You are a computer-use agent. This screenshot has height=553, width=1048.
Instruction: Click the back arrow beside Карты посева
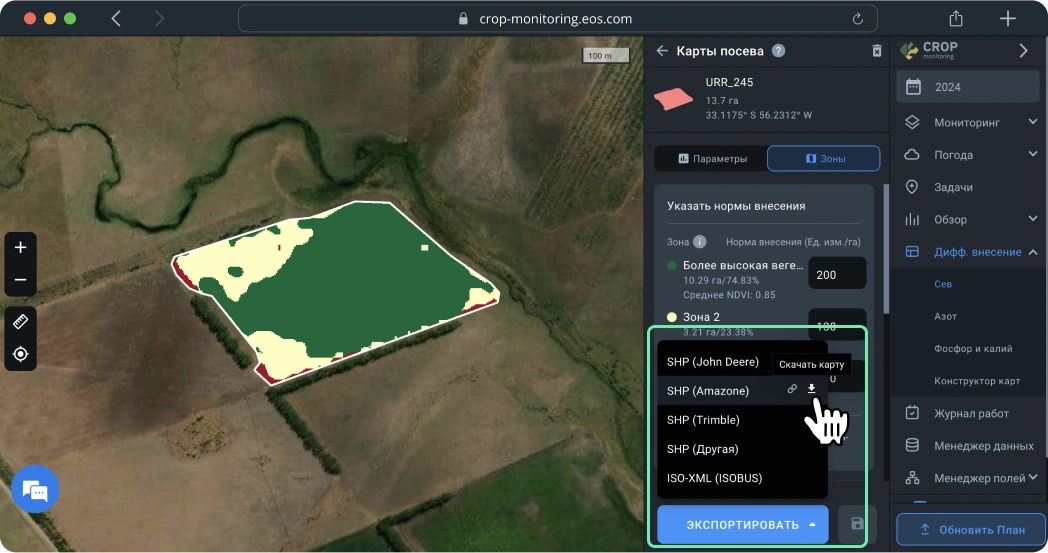[661, 51]
